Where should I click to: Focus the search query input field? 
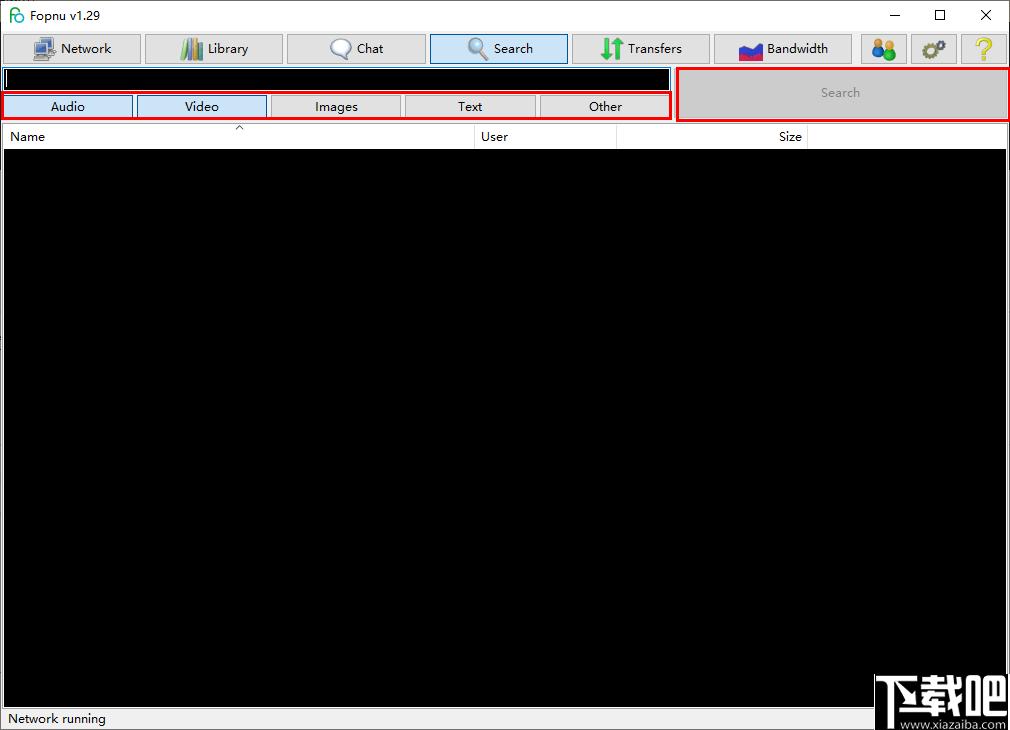[337, 79]
